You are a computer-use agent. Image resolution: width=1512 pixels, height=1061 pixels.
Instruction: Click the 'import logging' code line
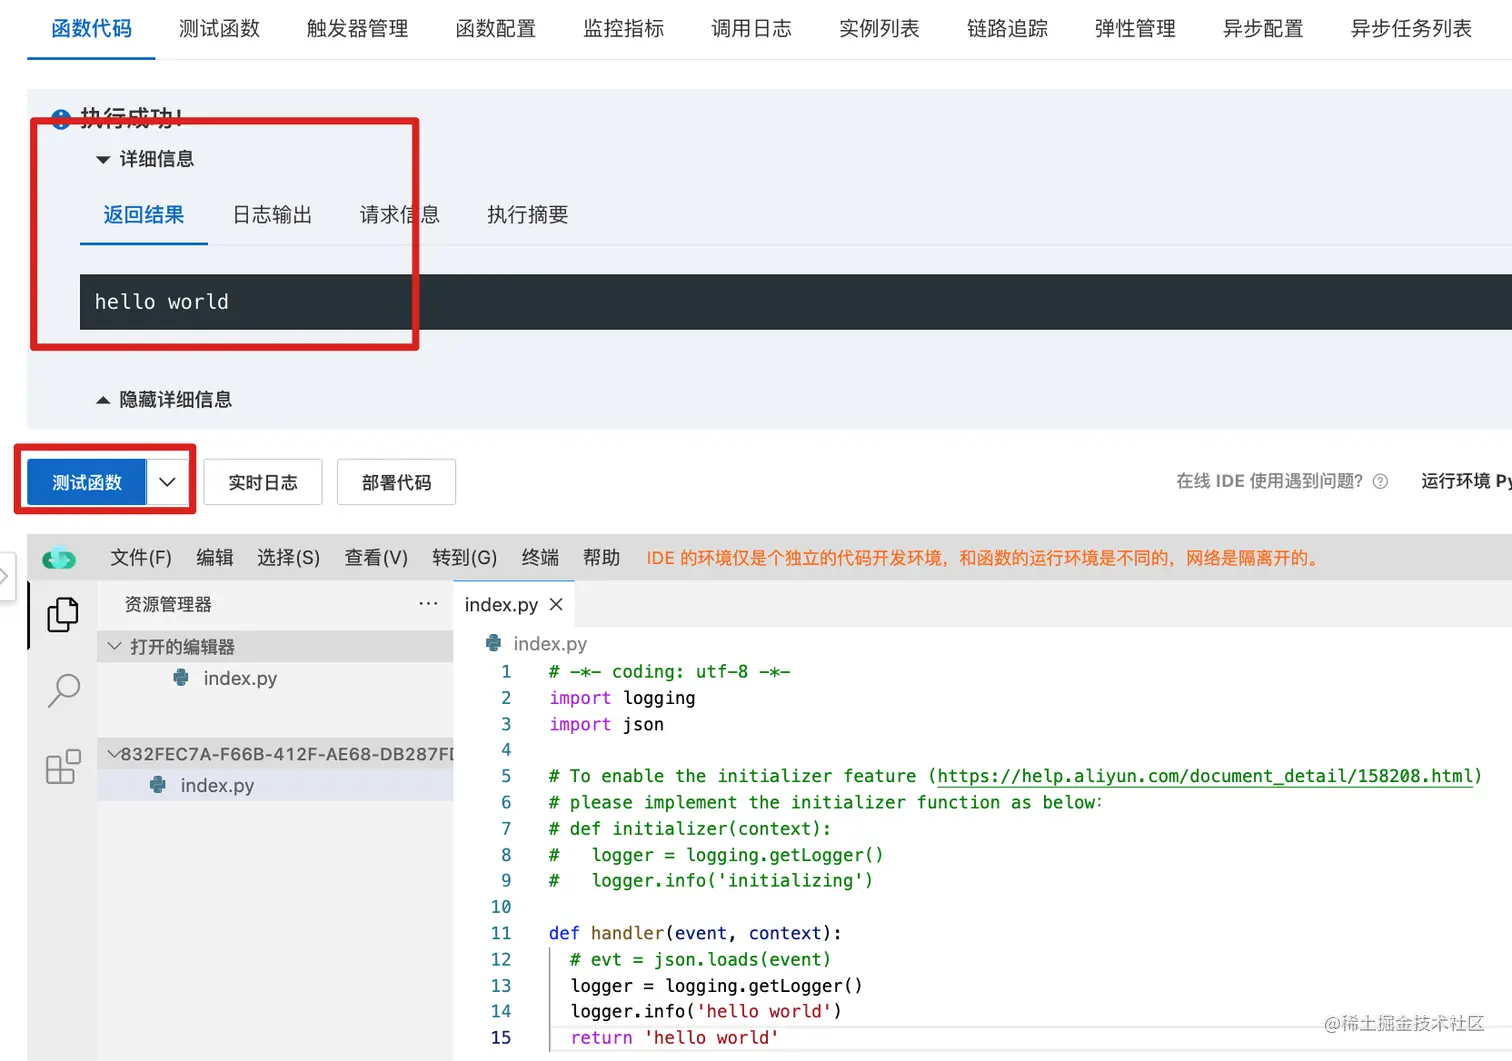[622, 698]
